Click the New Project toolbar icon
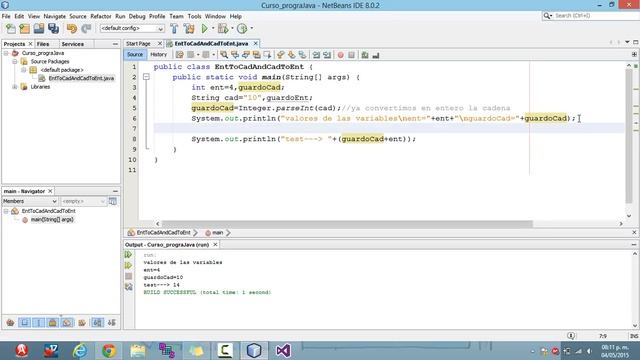 click(24, 29)
